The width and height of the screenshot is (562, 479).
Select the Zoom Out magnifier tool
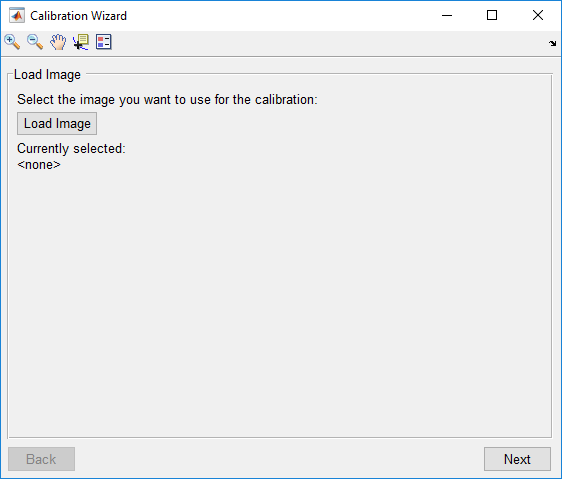click(x=35, y=42)
